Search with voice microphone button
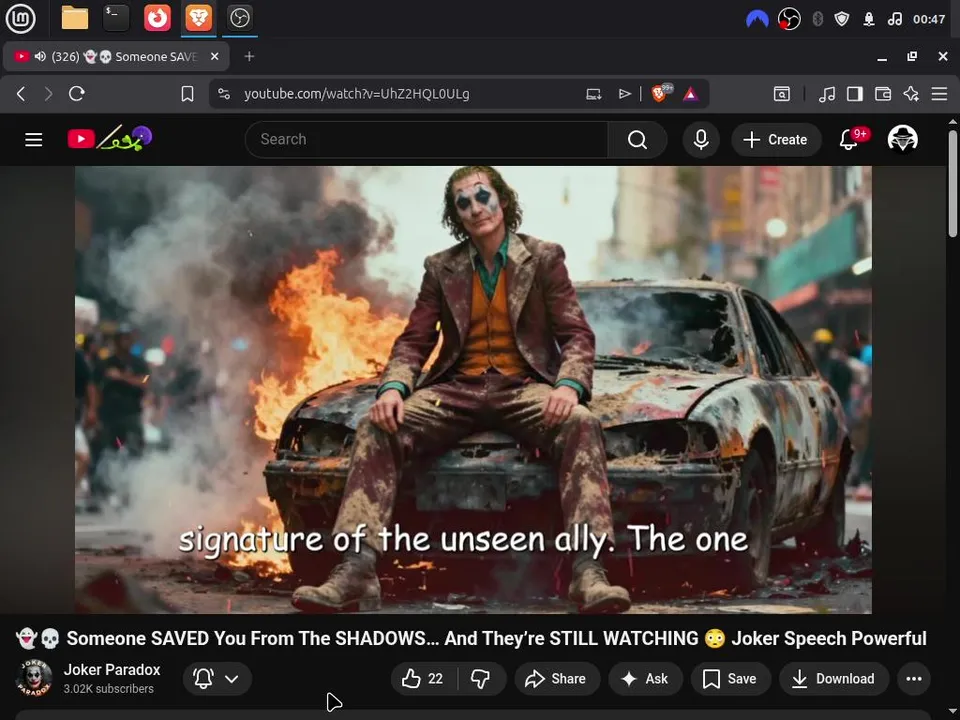 (x=701, y=140)
